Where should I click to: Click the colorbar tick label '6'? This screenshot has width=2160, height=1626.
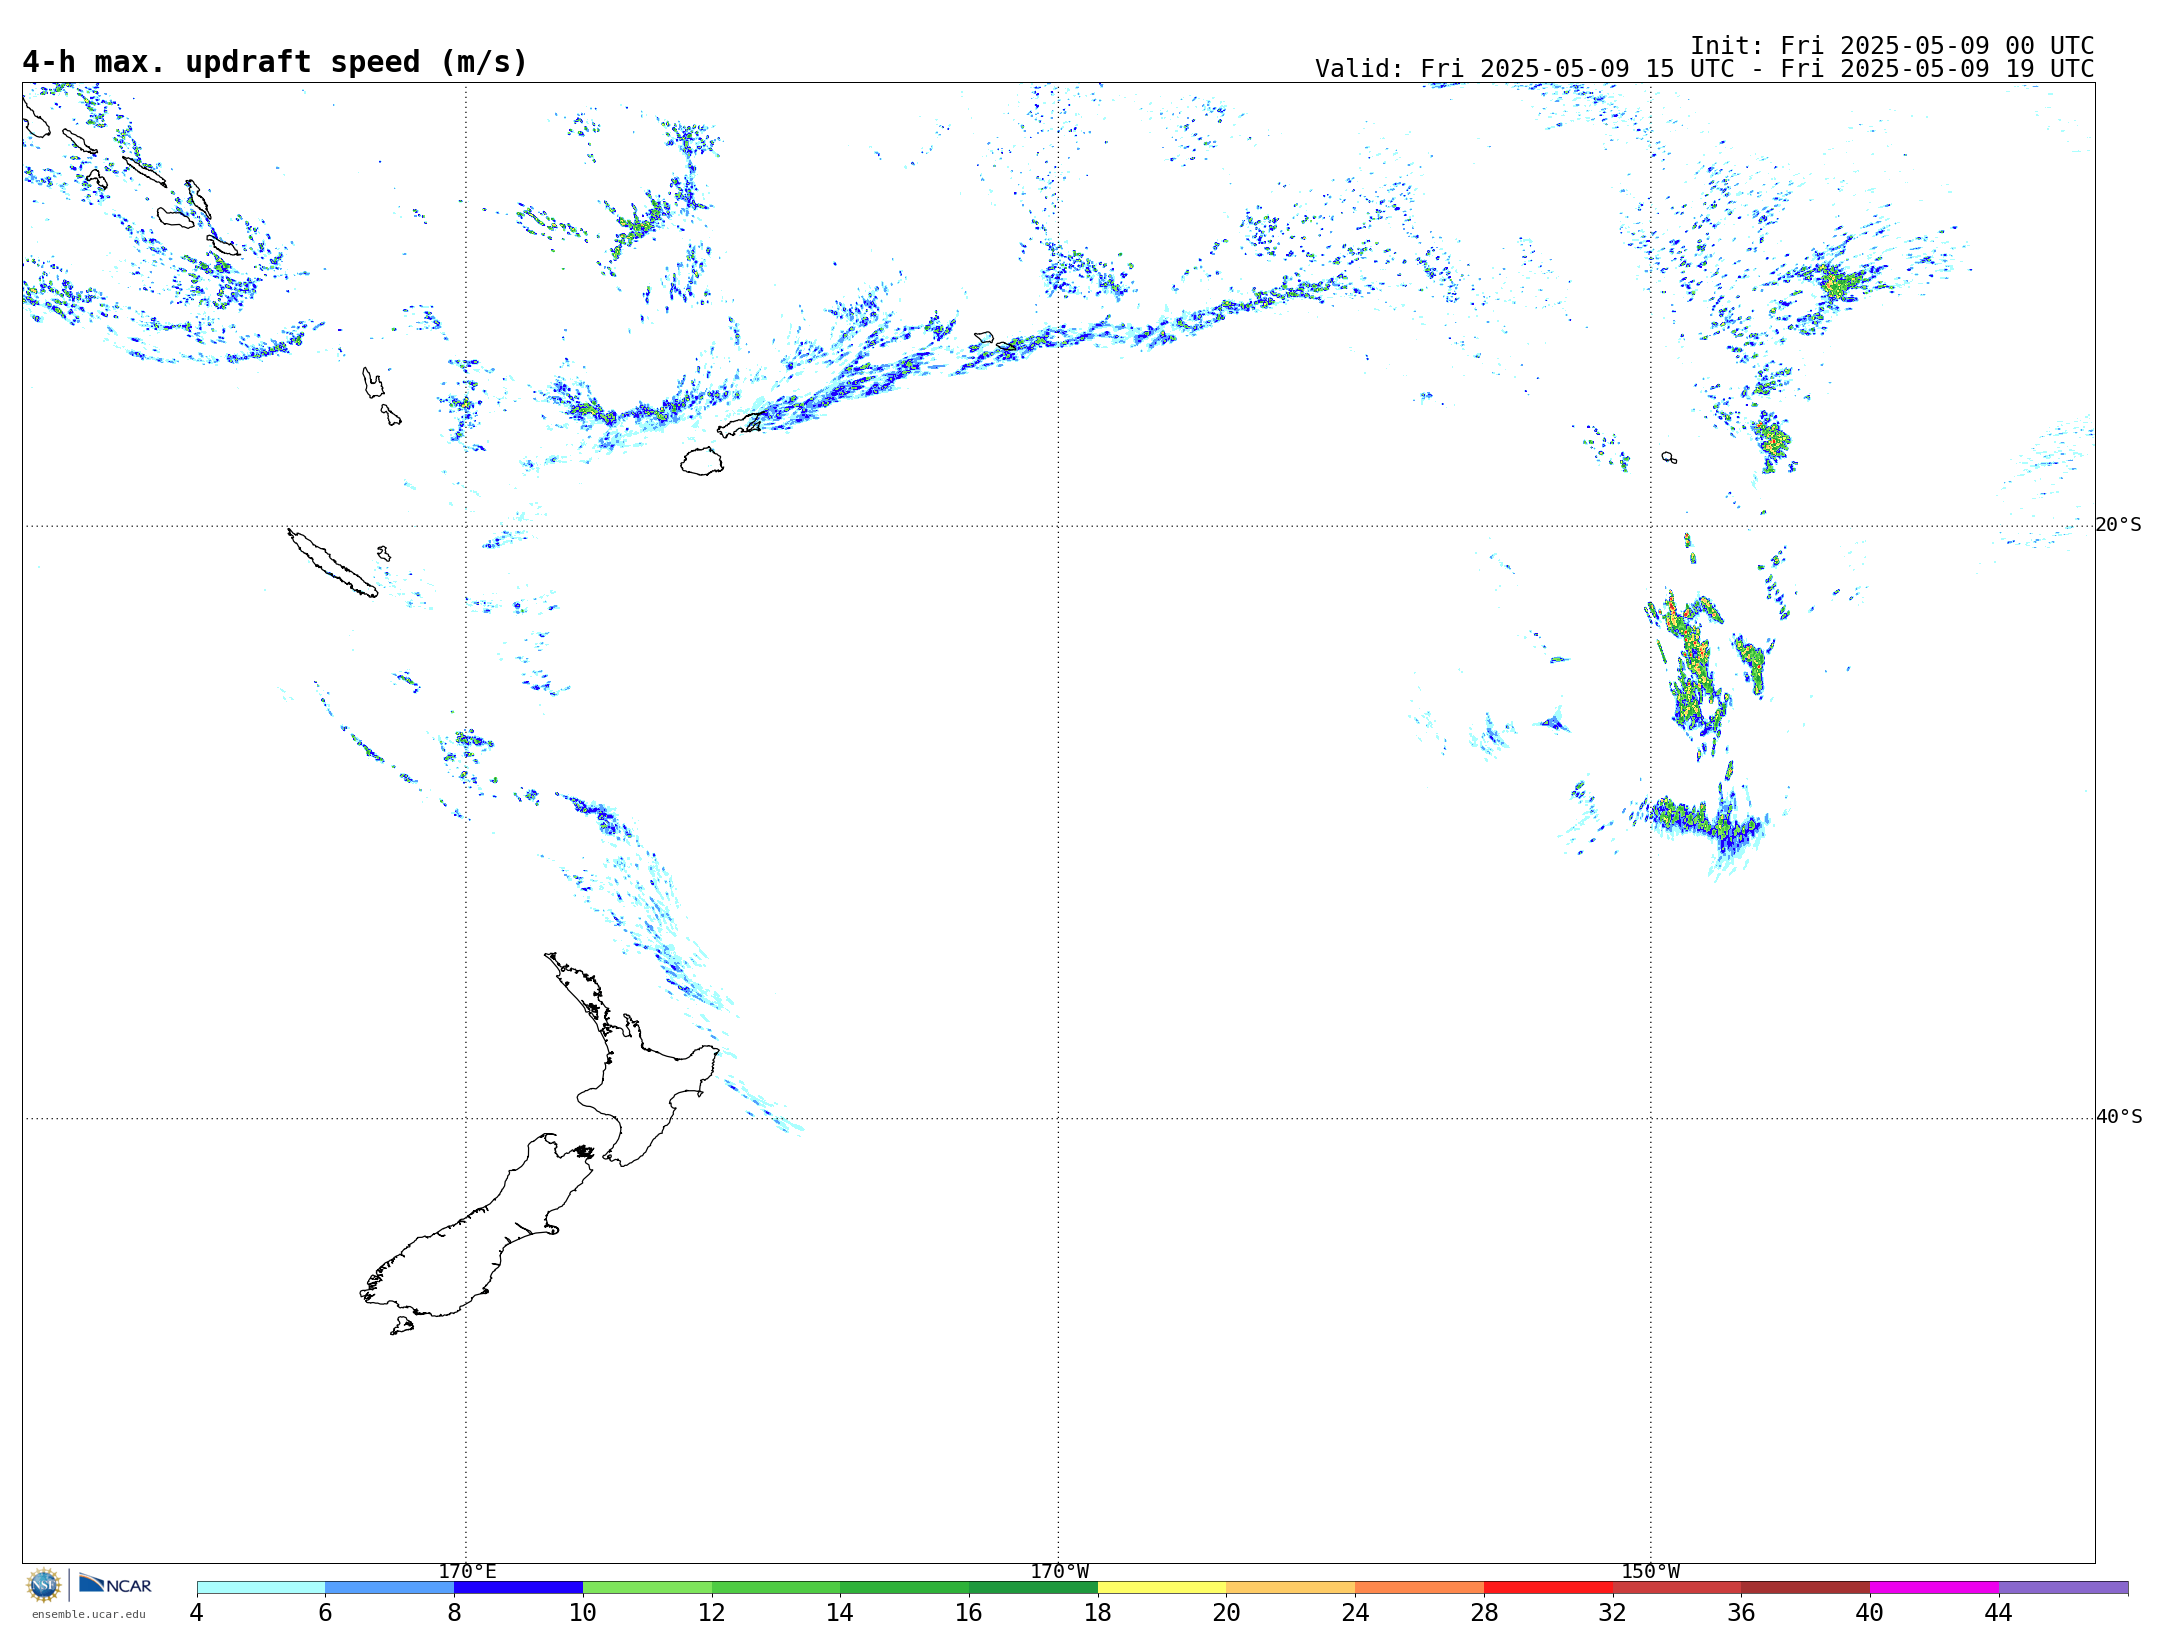tap(325, 1612)
